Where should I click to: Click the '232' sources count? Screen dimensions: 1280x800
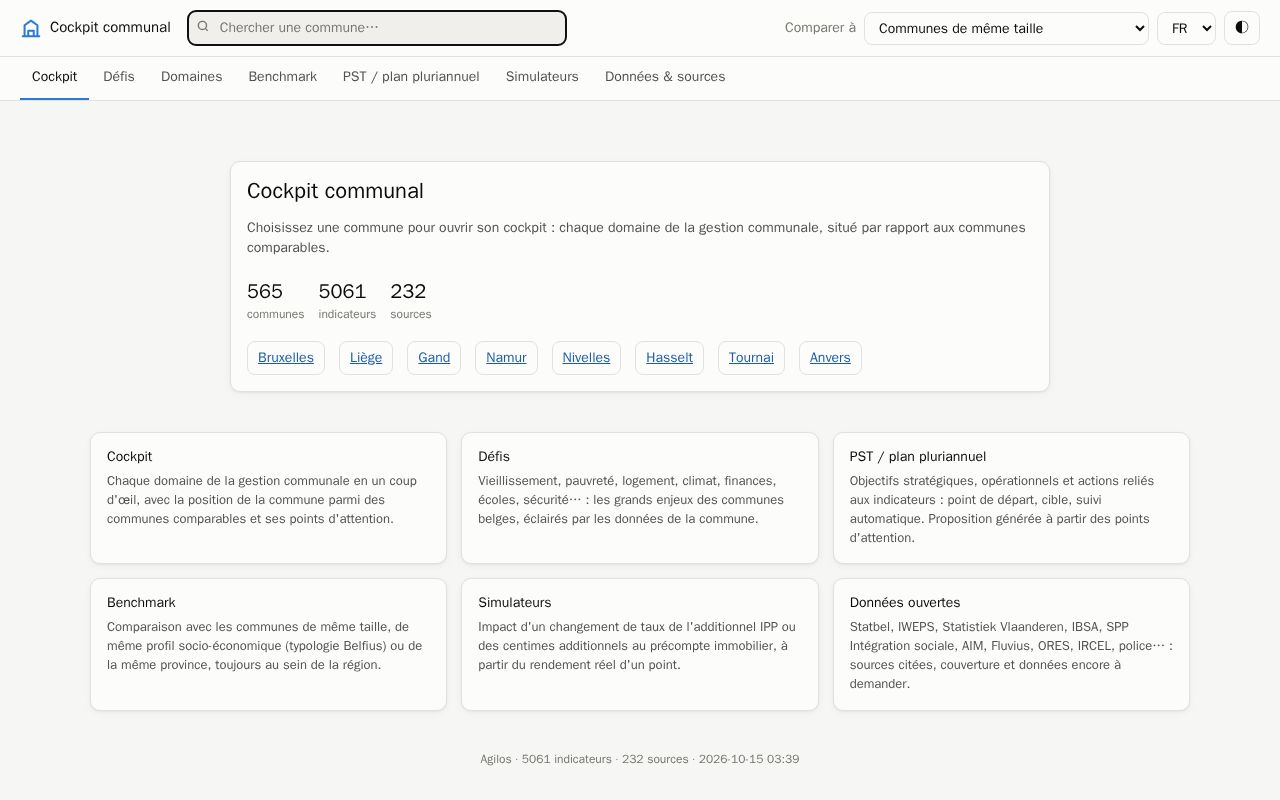(408, 292)
